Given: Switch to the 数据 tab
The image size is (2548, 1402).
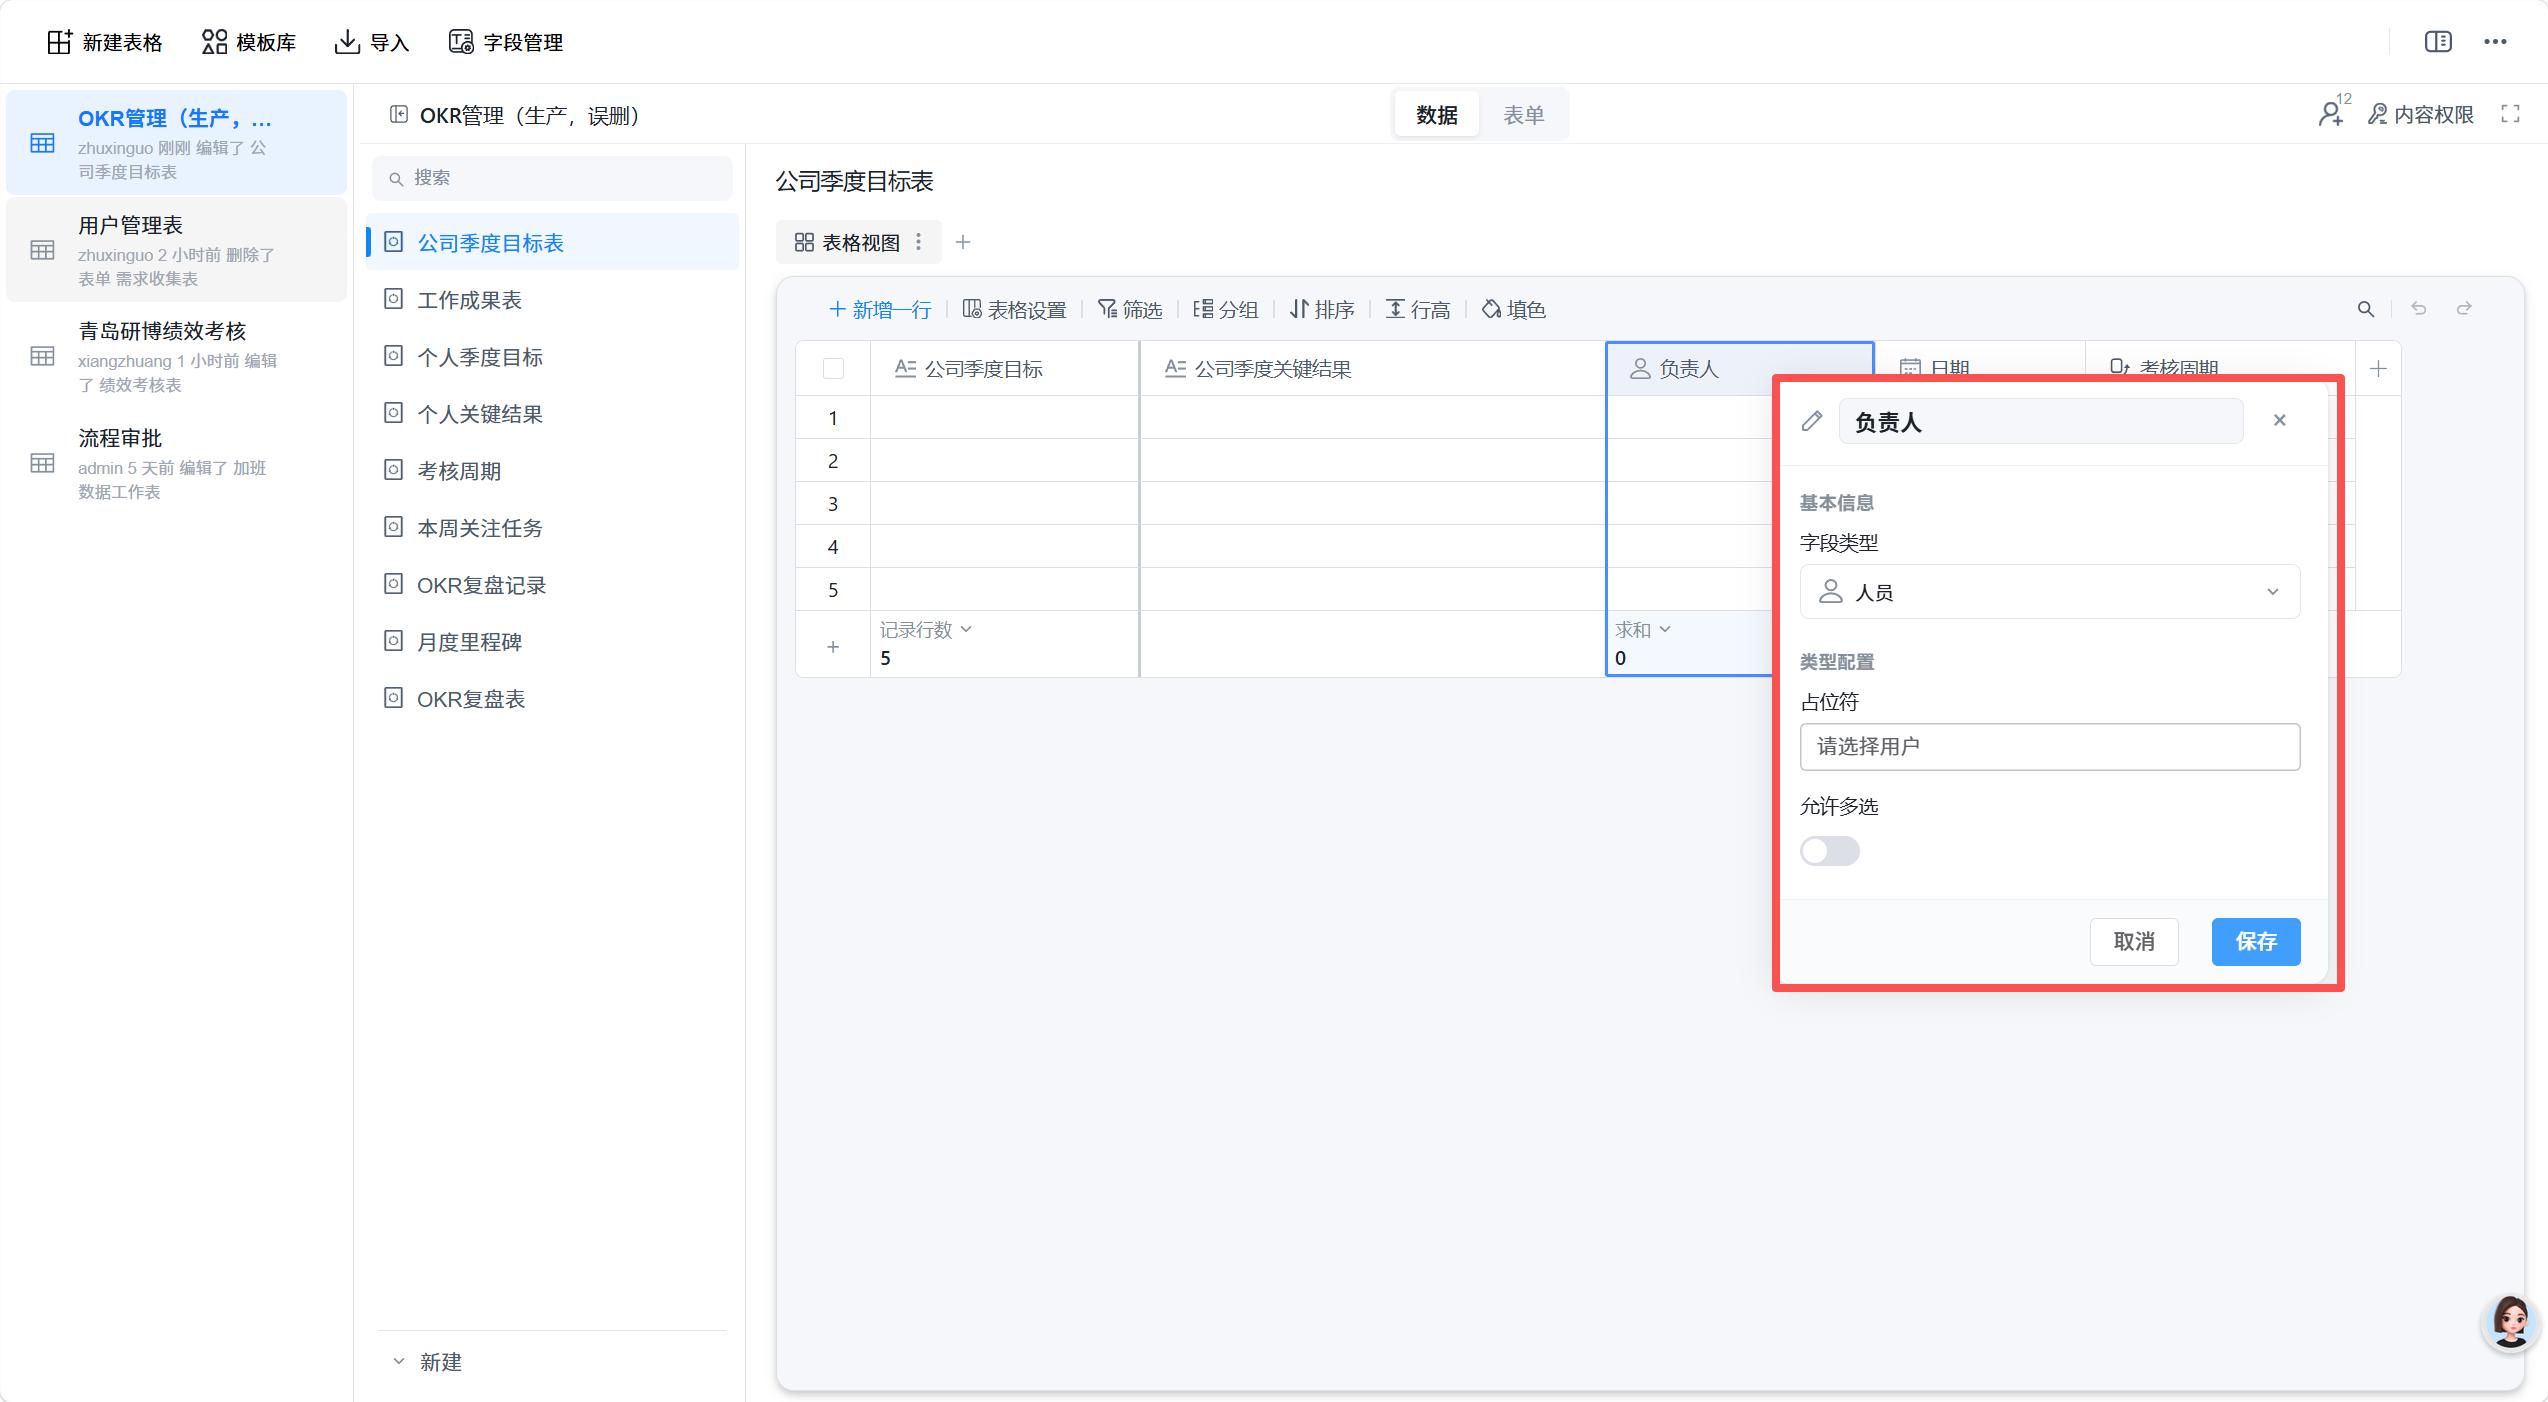Looking at the screenshot, I should (1437, 115).
